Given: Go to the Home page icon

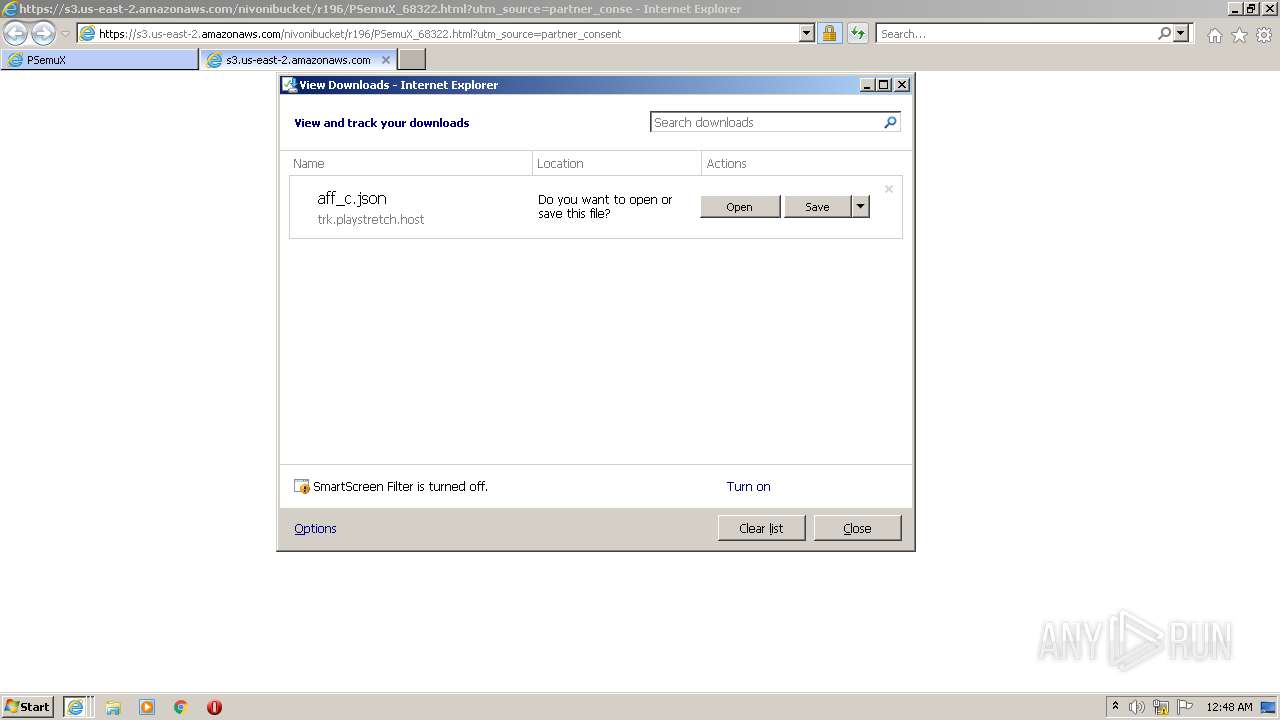Looking at the screenshot, I should pos(1214,35).
